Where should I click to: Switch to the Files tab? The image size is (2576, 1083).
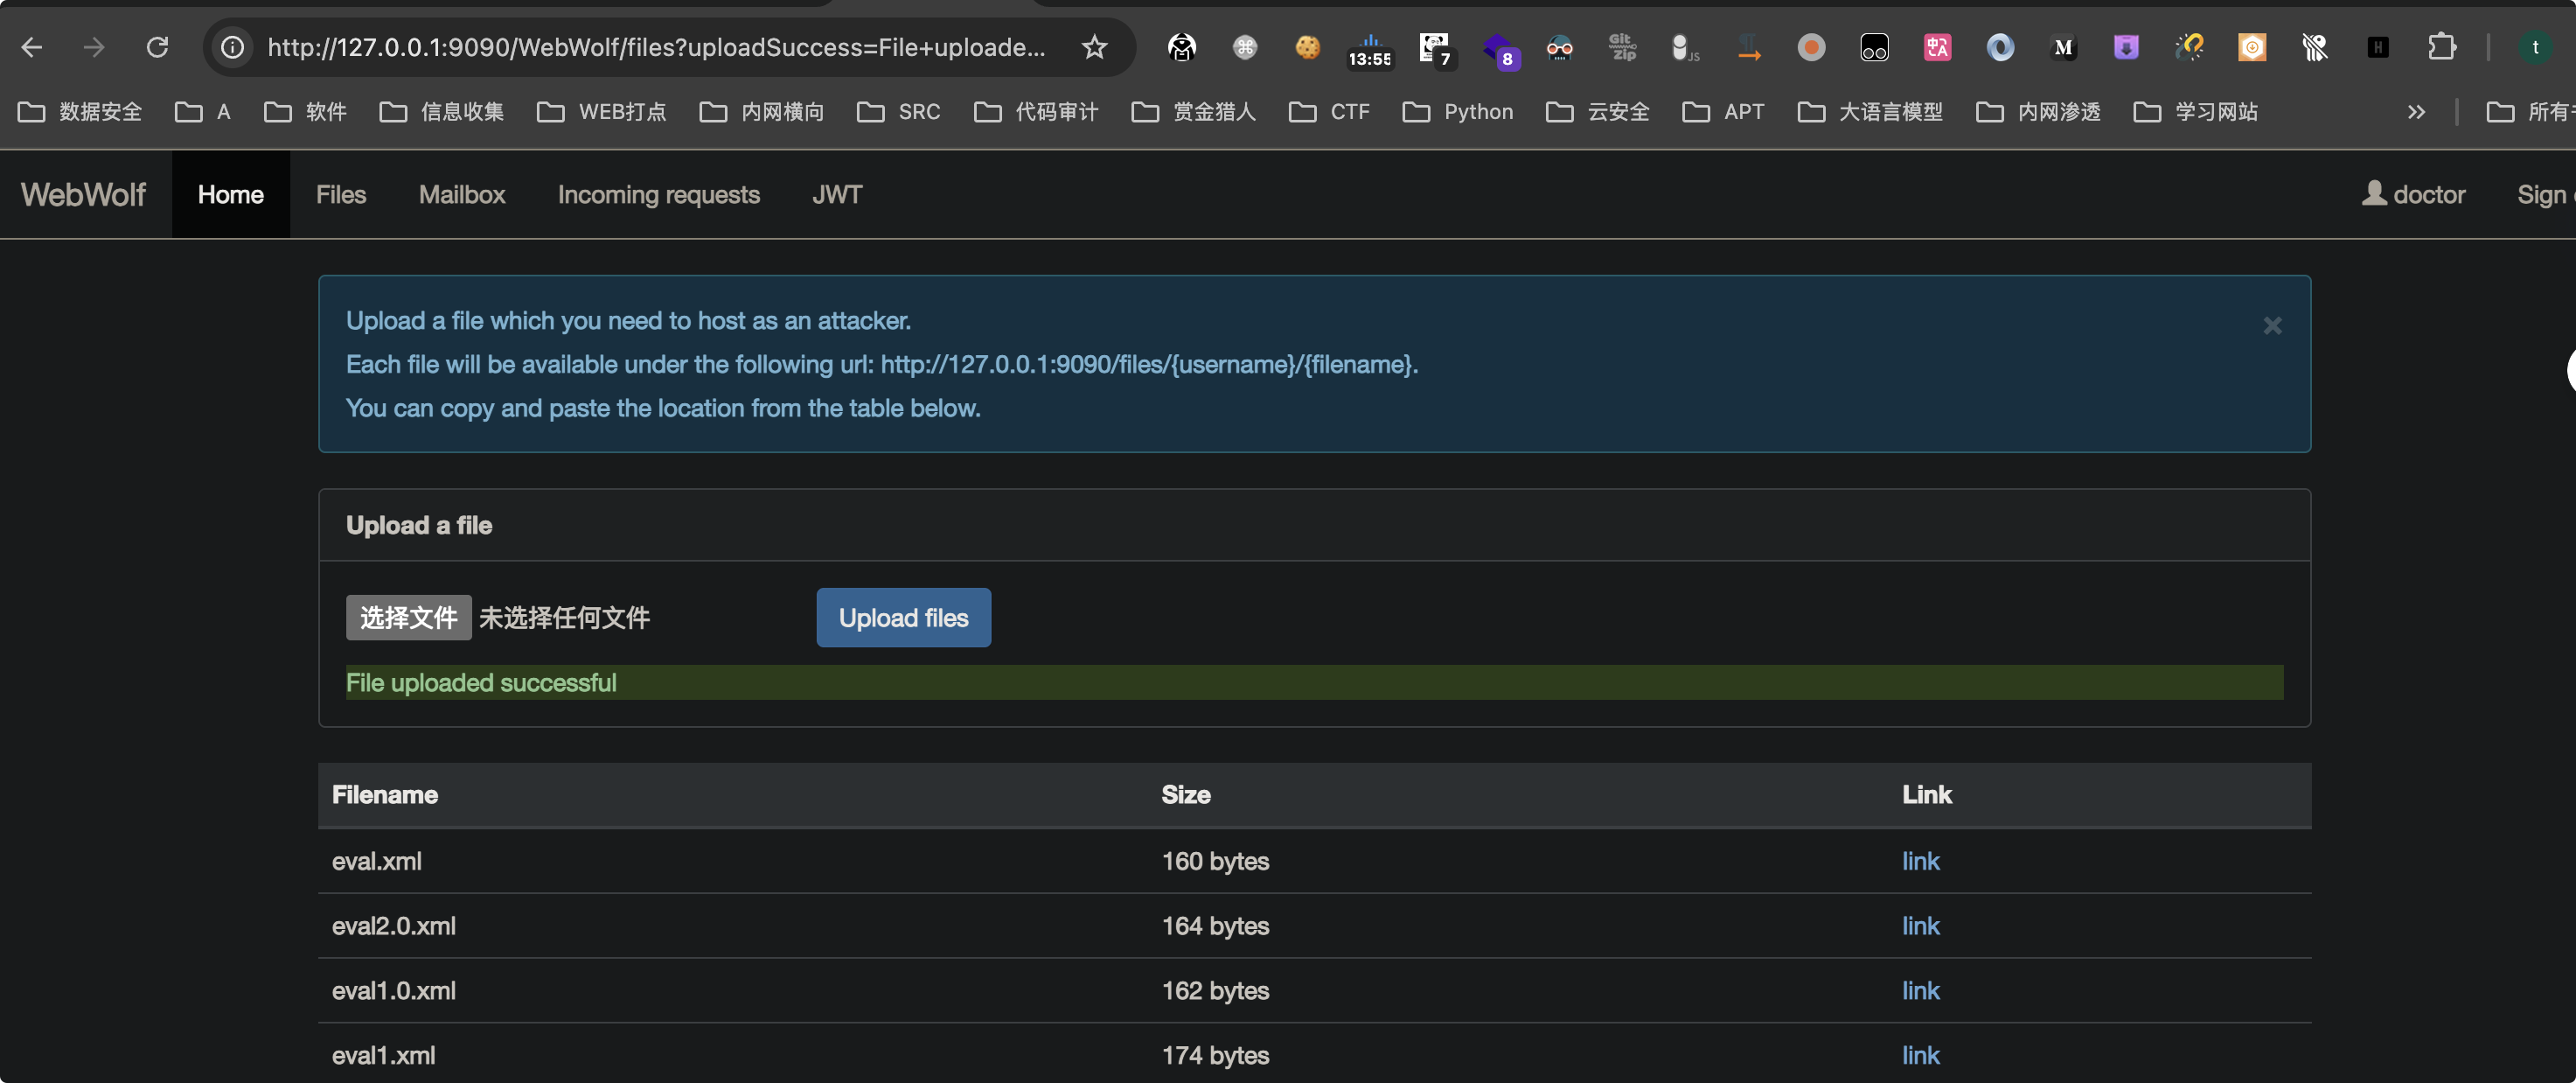click(341, 194)
